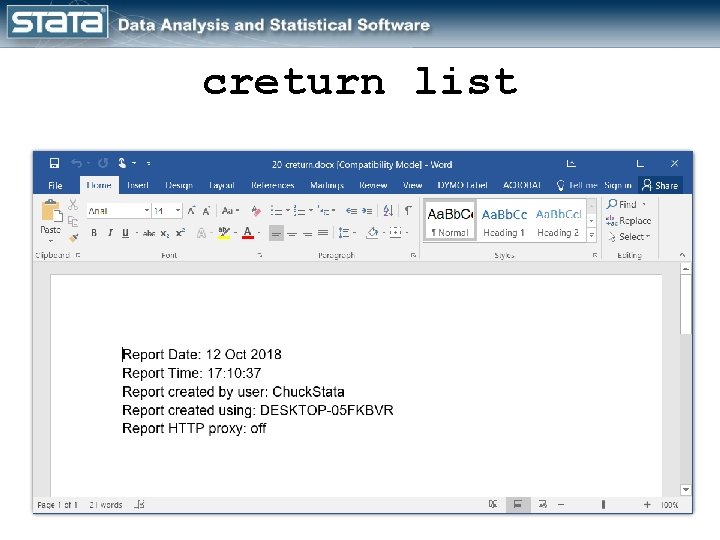Apply the Normal style
Screen dimensions: 720x540
tap(450, 221)
